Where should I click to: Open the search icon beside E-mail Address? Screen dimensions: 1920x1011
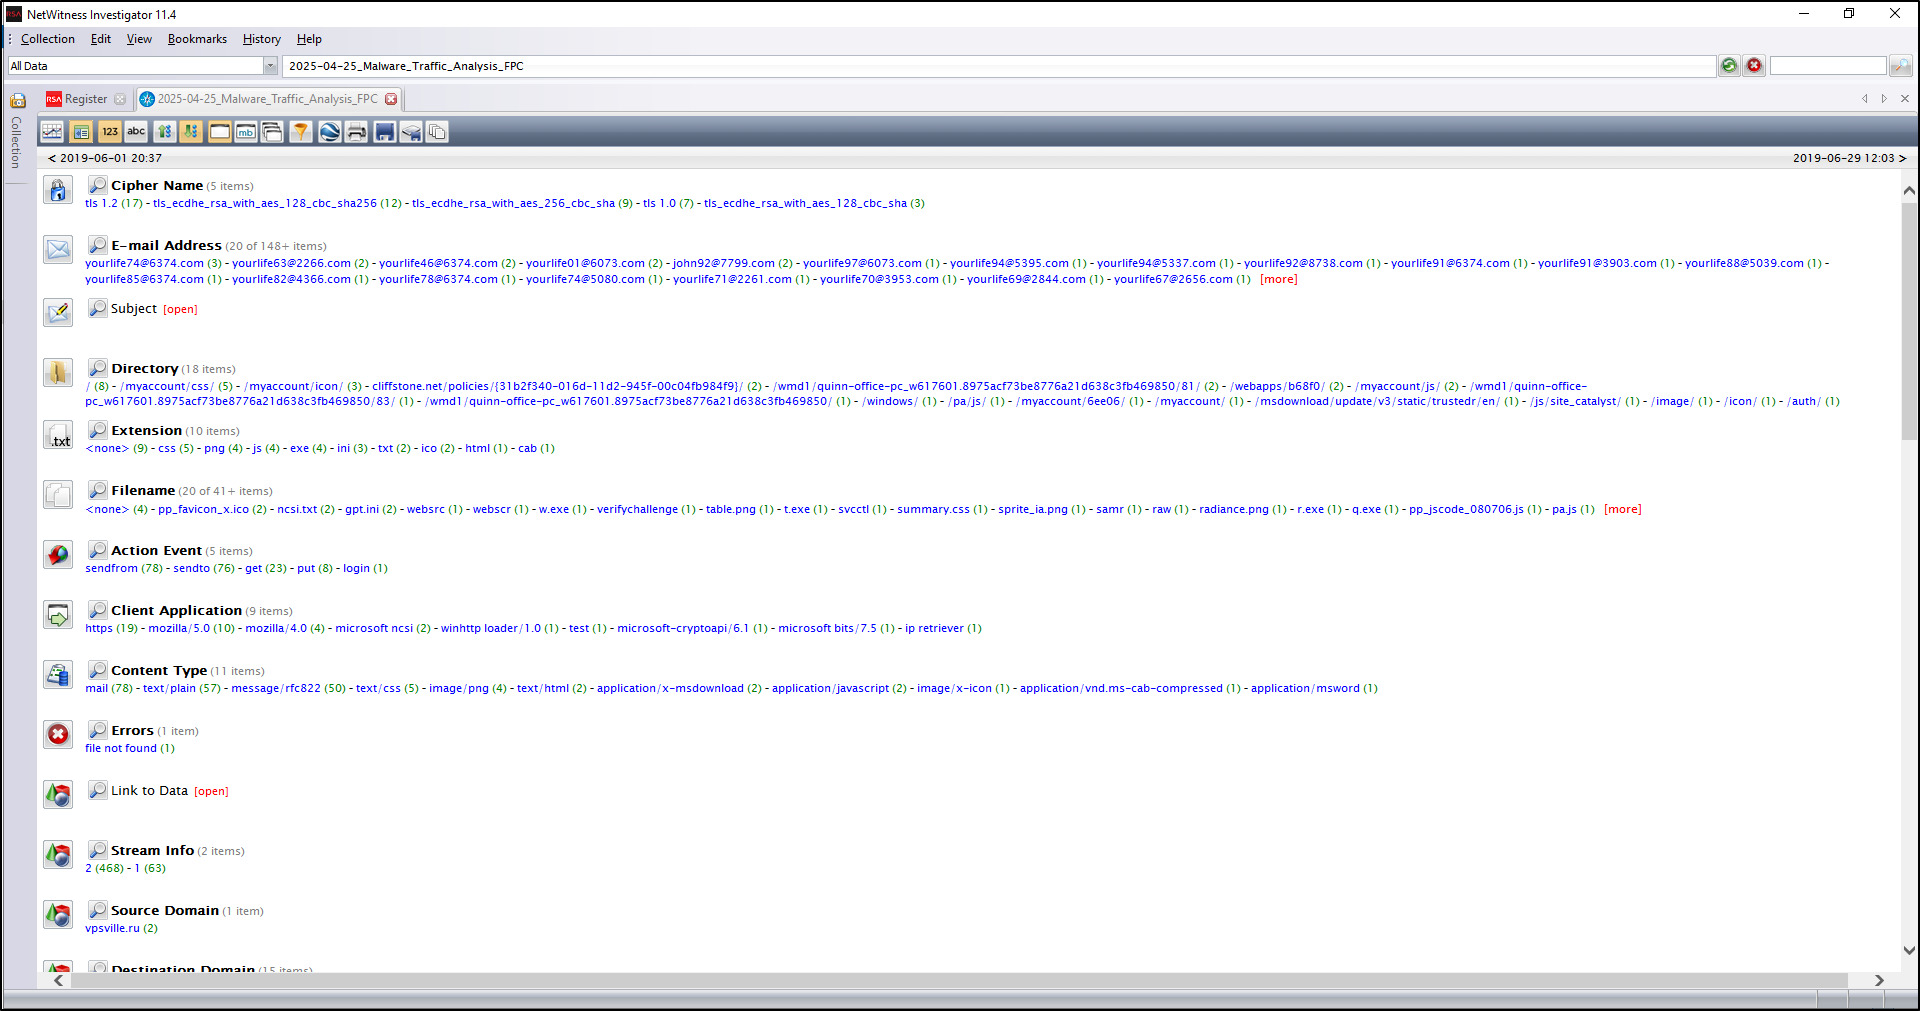pos(98,245)
